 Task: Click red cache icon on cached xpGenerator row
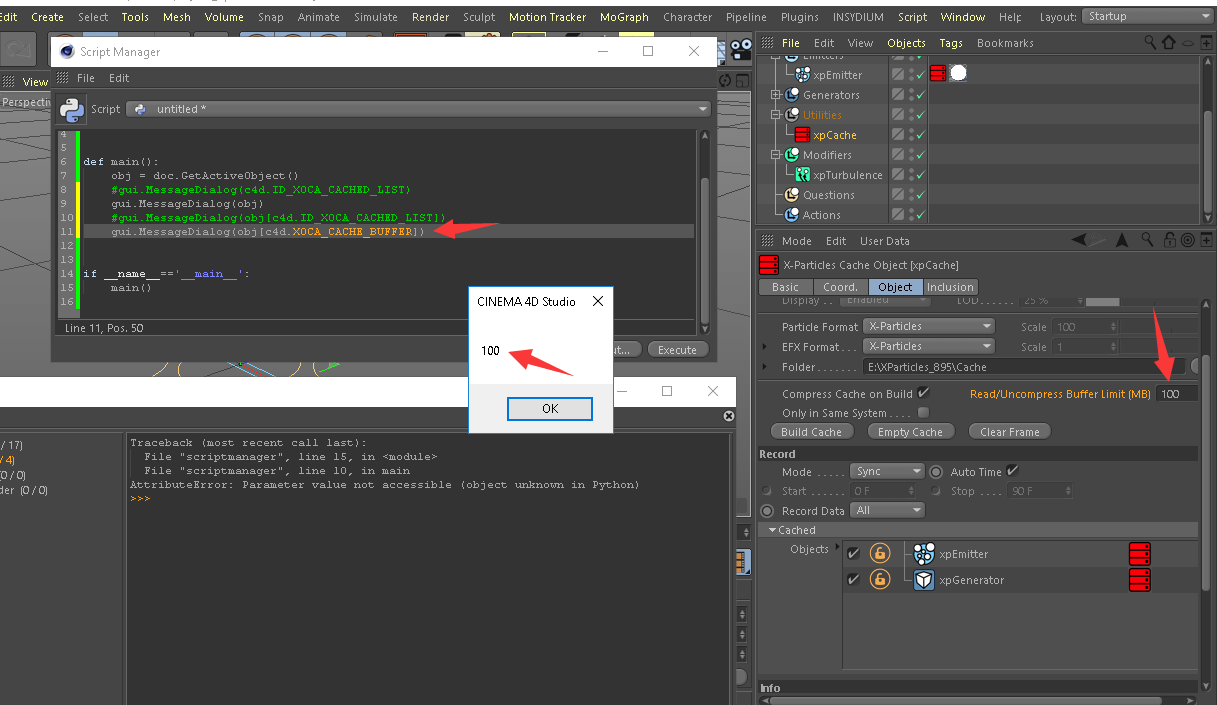[x=1139, y=580]
